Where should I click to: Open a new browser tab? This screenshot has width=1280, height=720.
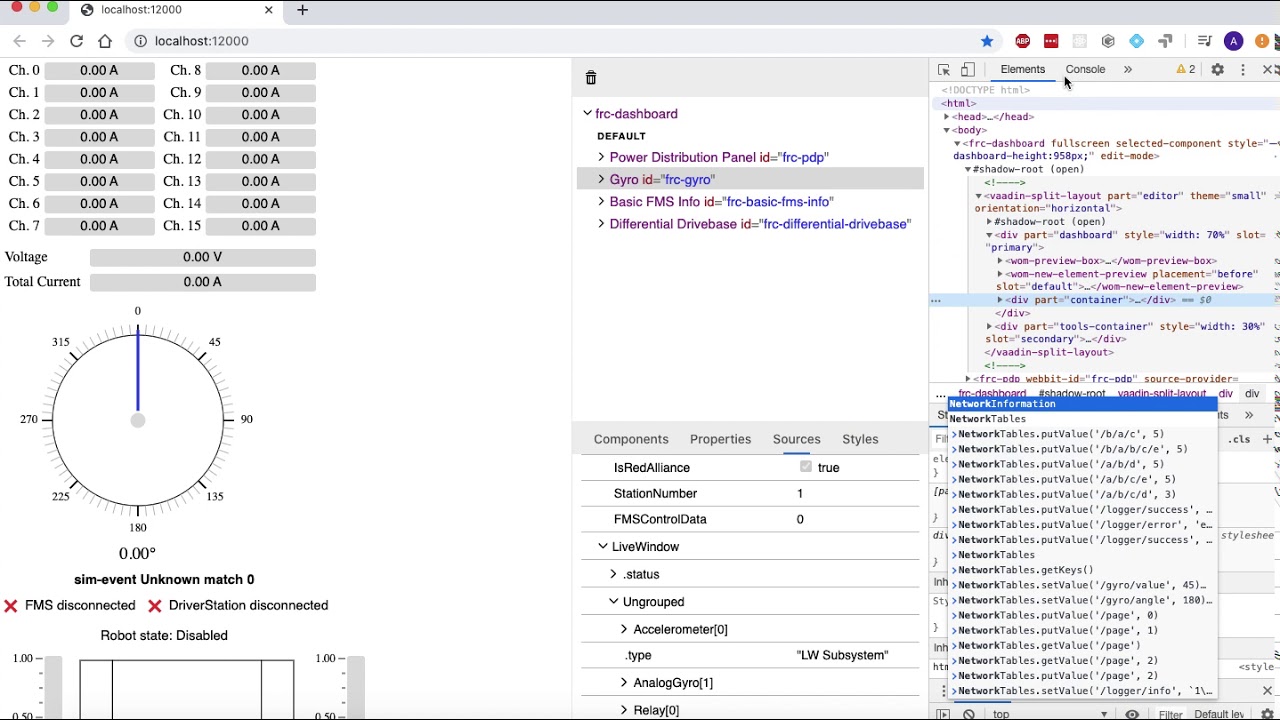coord(302,10)
